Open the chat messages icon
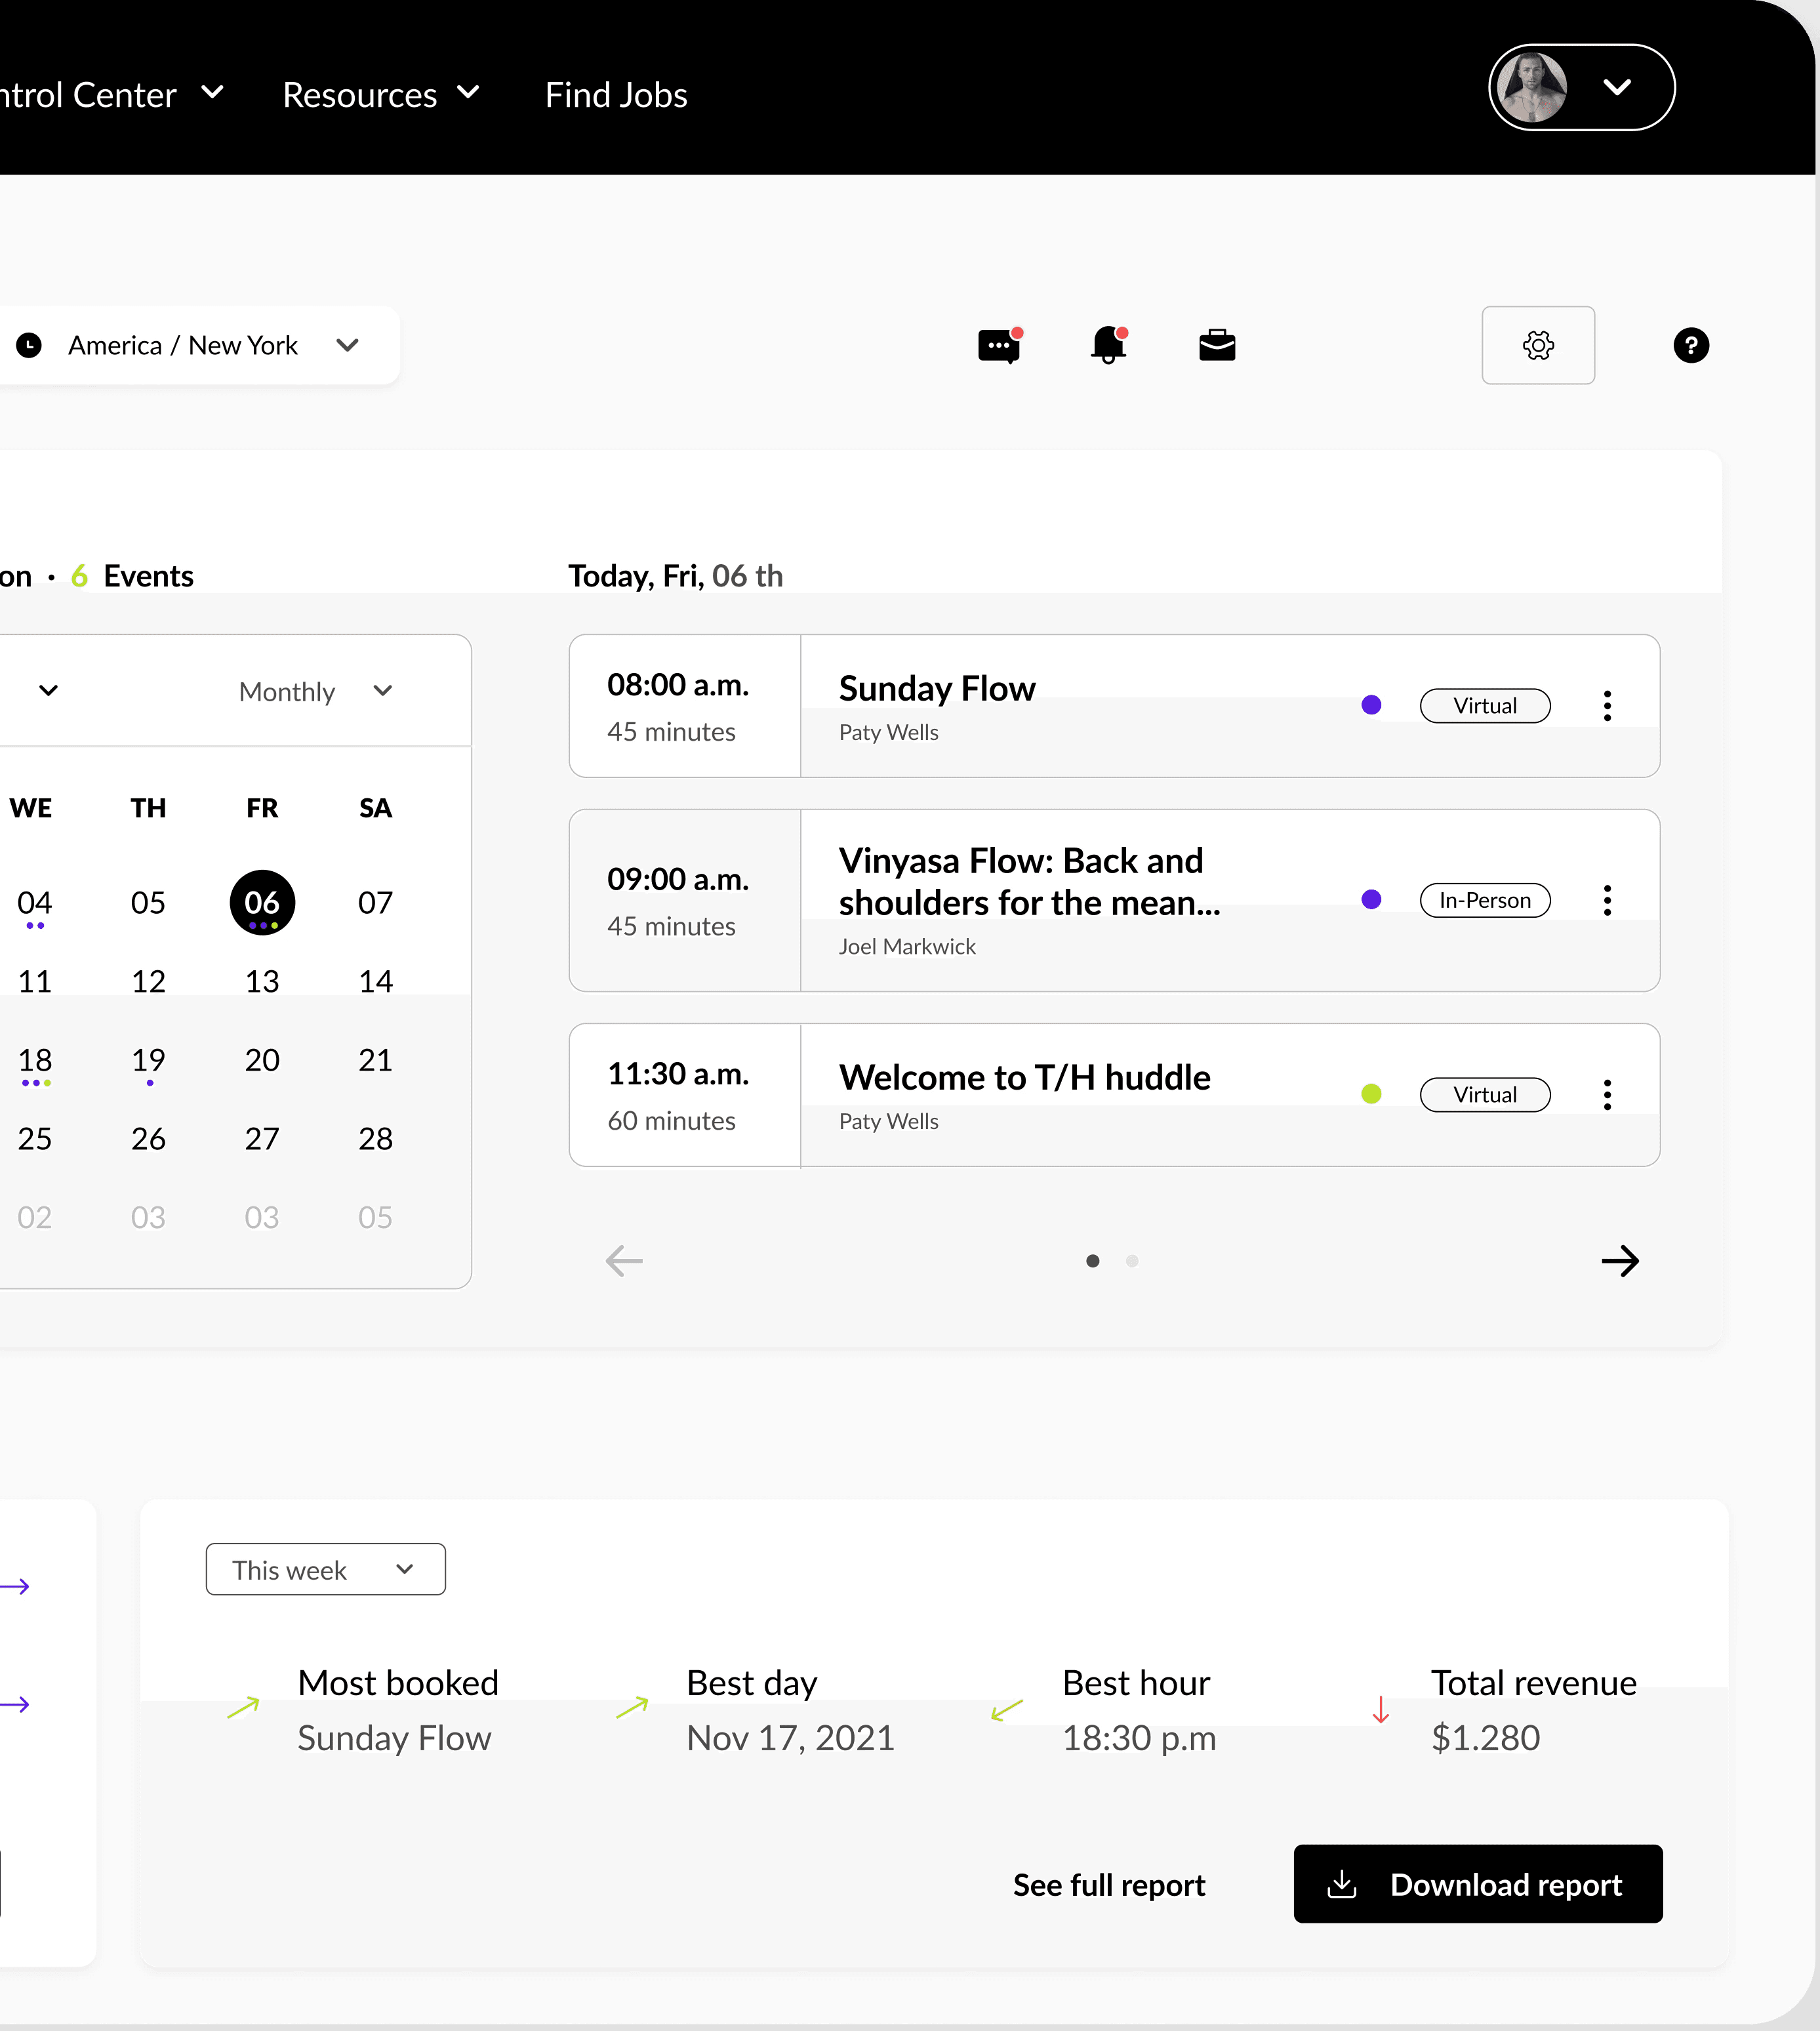Viewport: 1820px width, 2031px height. pos(998,346)
